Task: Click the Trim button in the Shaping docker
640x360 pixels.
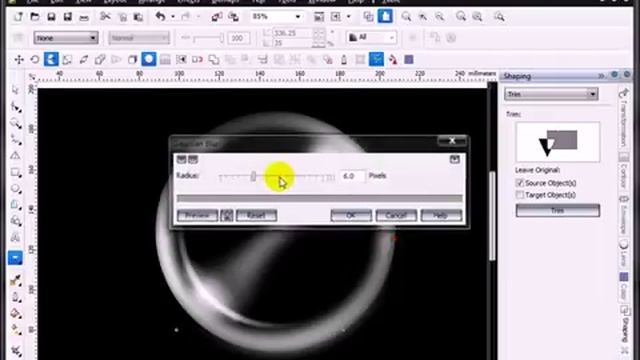Action: click(x=558, y=211)
